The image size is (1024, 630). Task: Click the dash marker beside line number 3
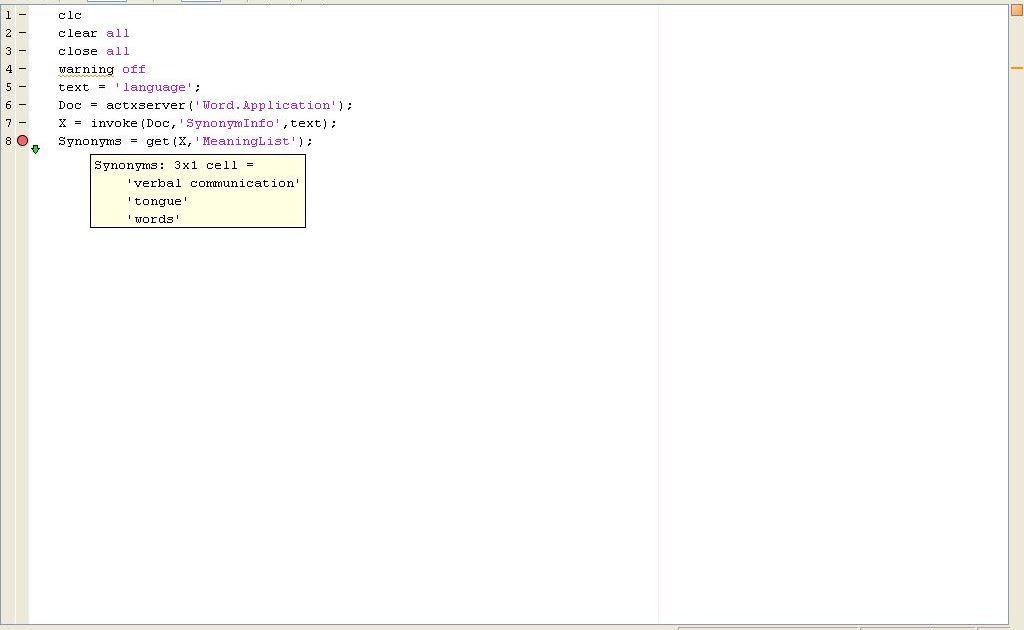click(x=22, y=51)
